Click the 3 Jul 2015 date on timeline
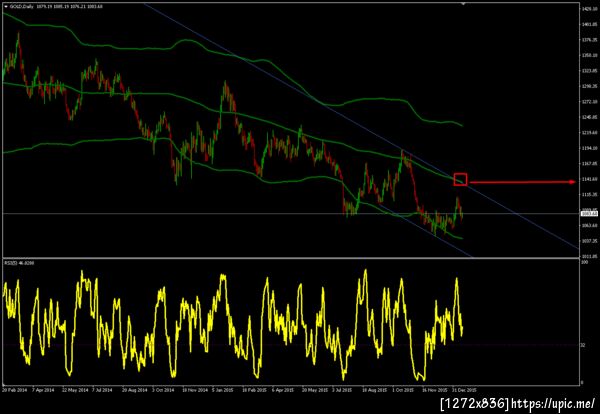 point(342,390)
